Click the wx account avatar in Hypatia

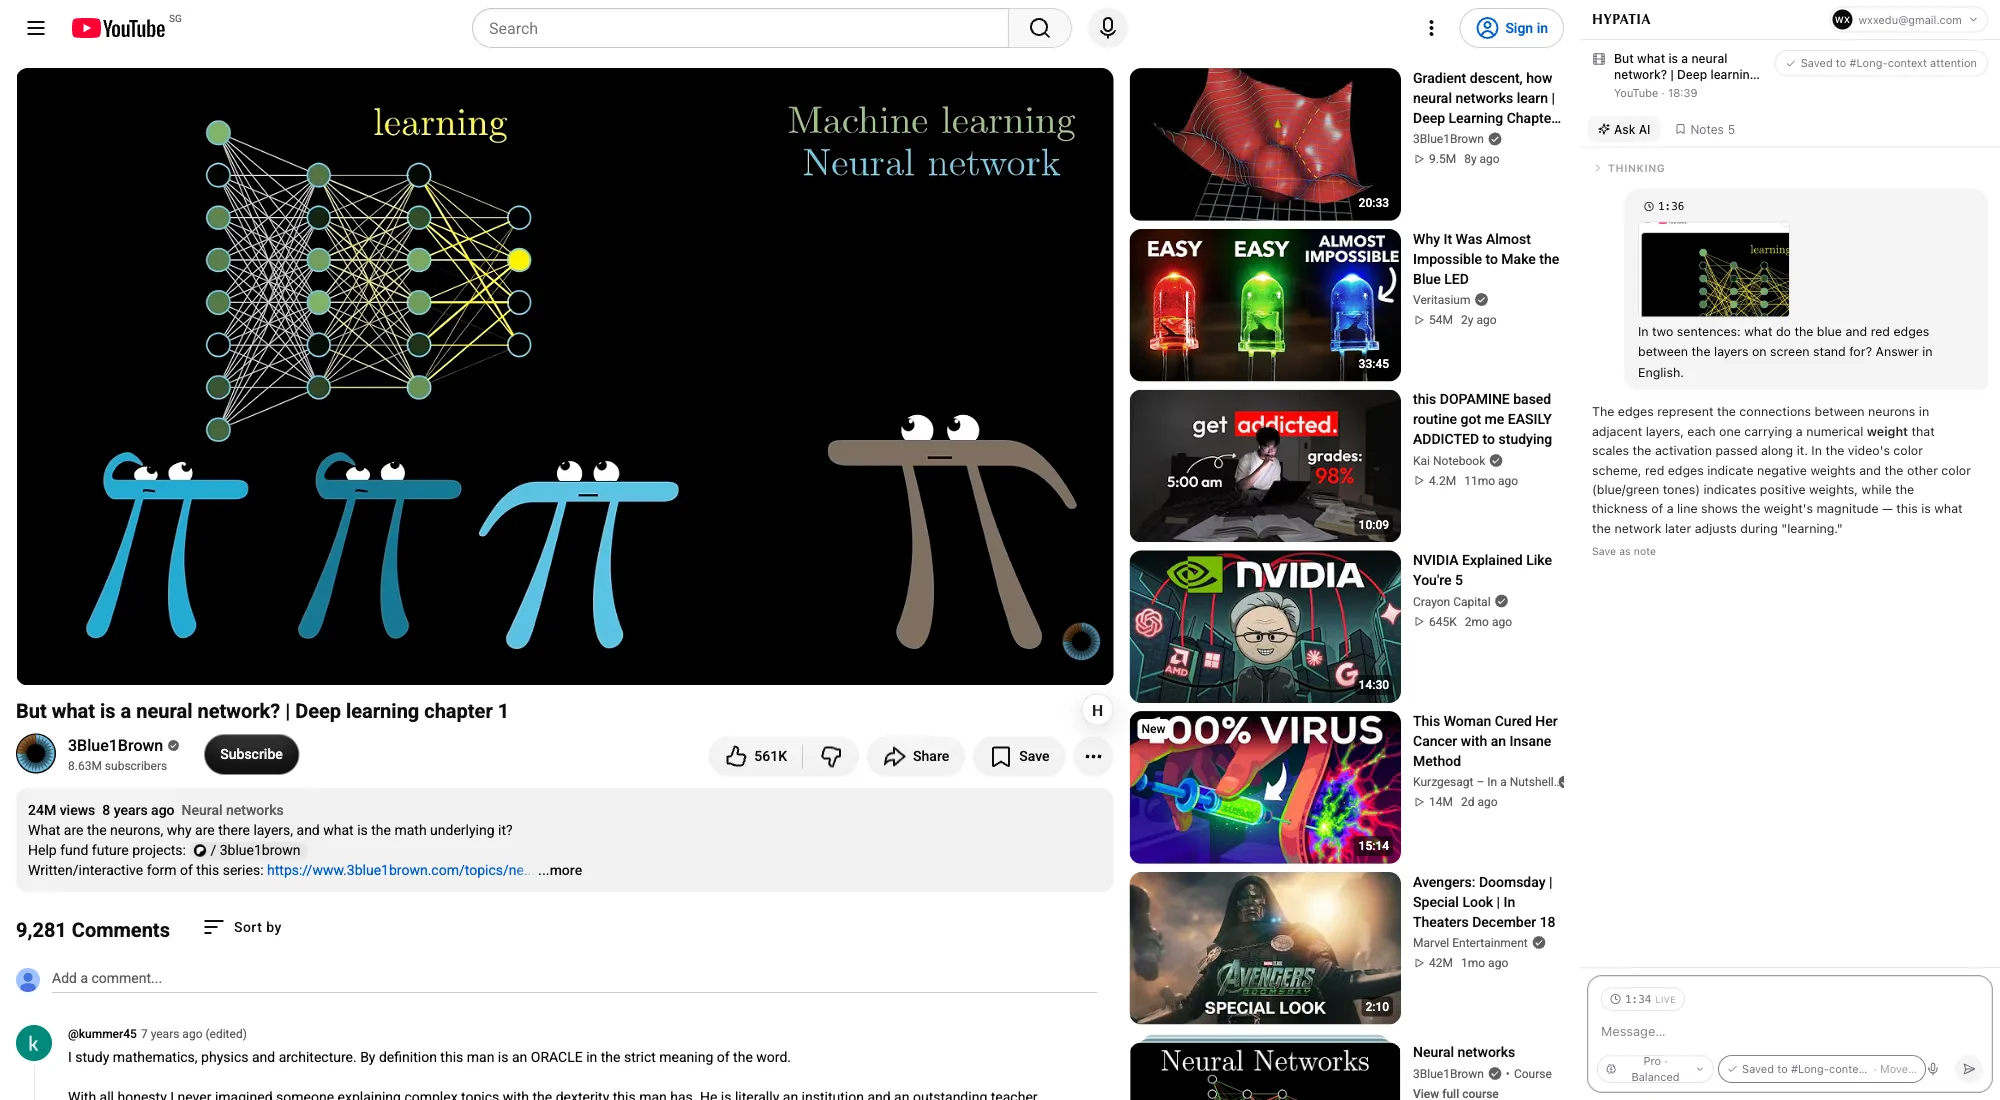[1842, 20]
